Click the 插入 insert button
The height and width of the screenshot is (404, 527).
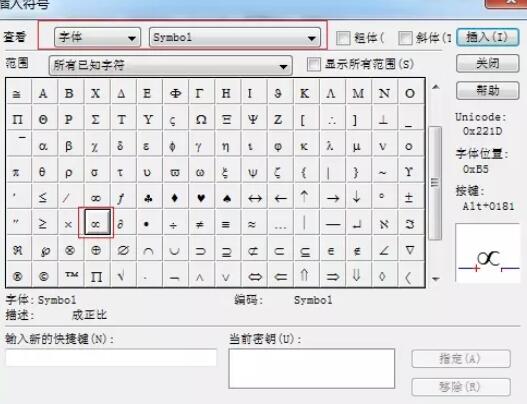(x=487, y=37)
